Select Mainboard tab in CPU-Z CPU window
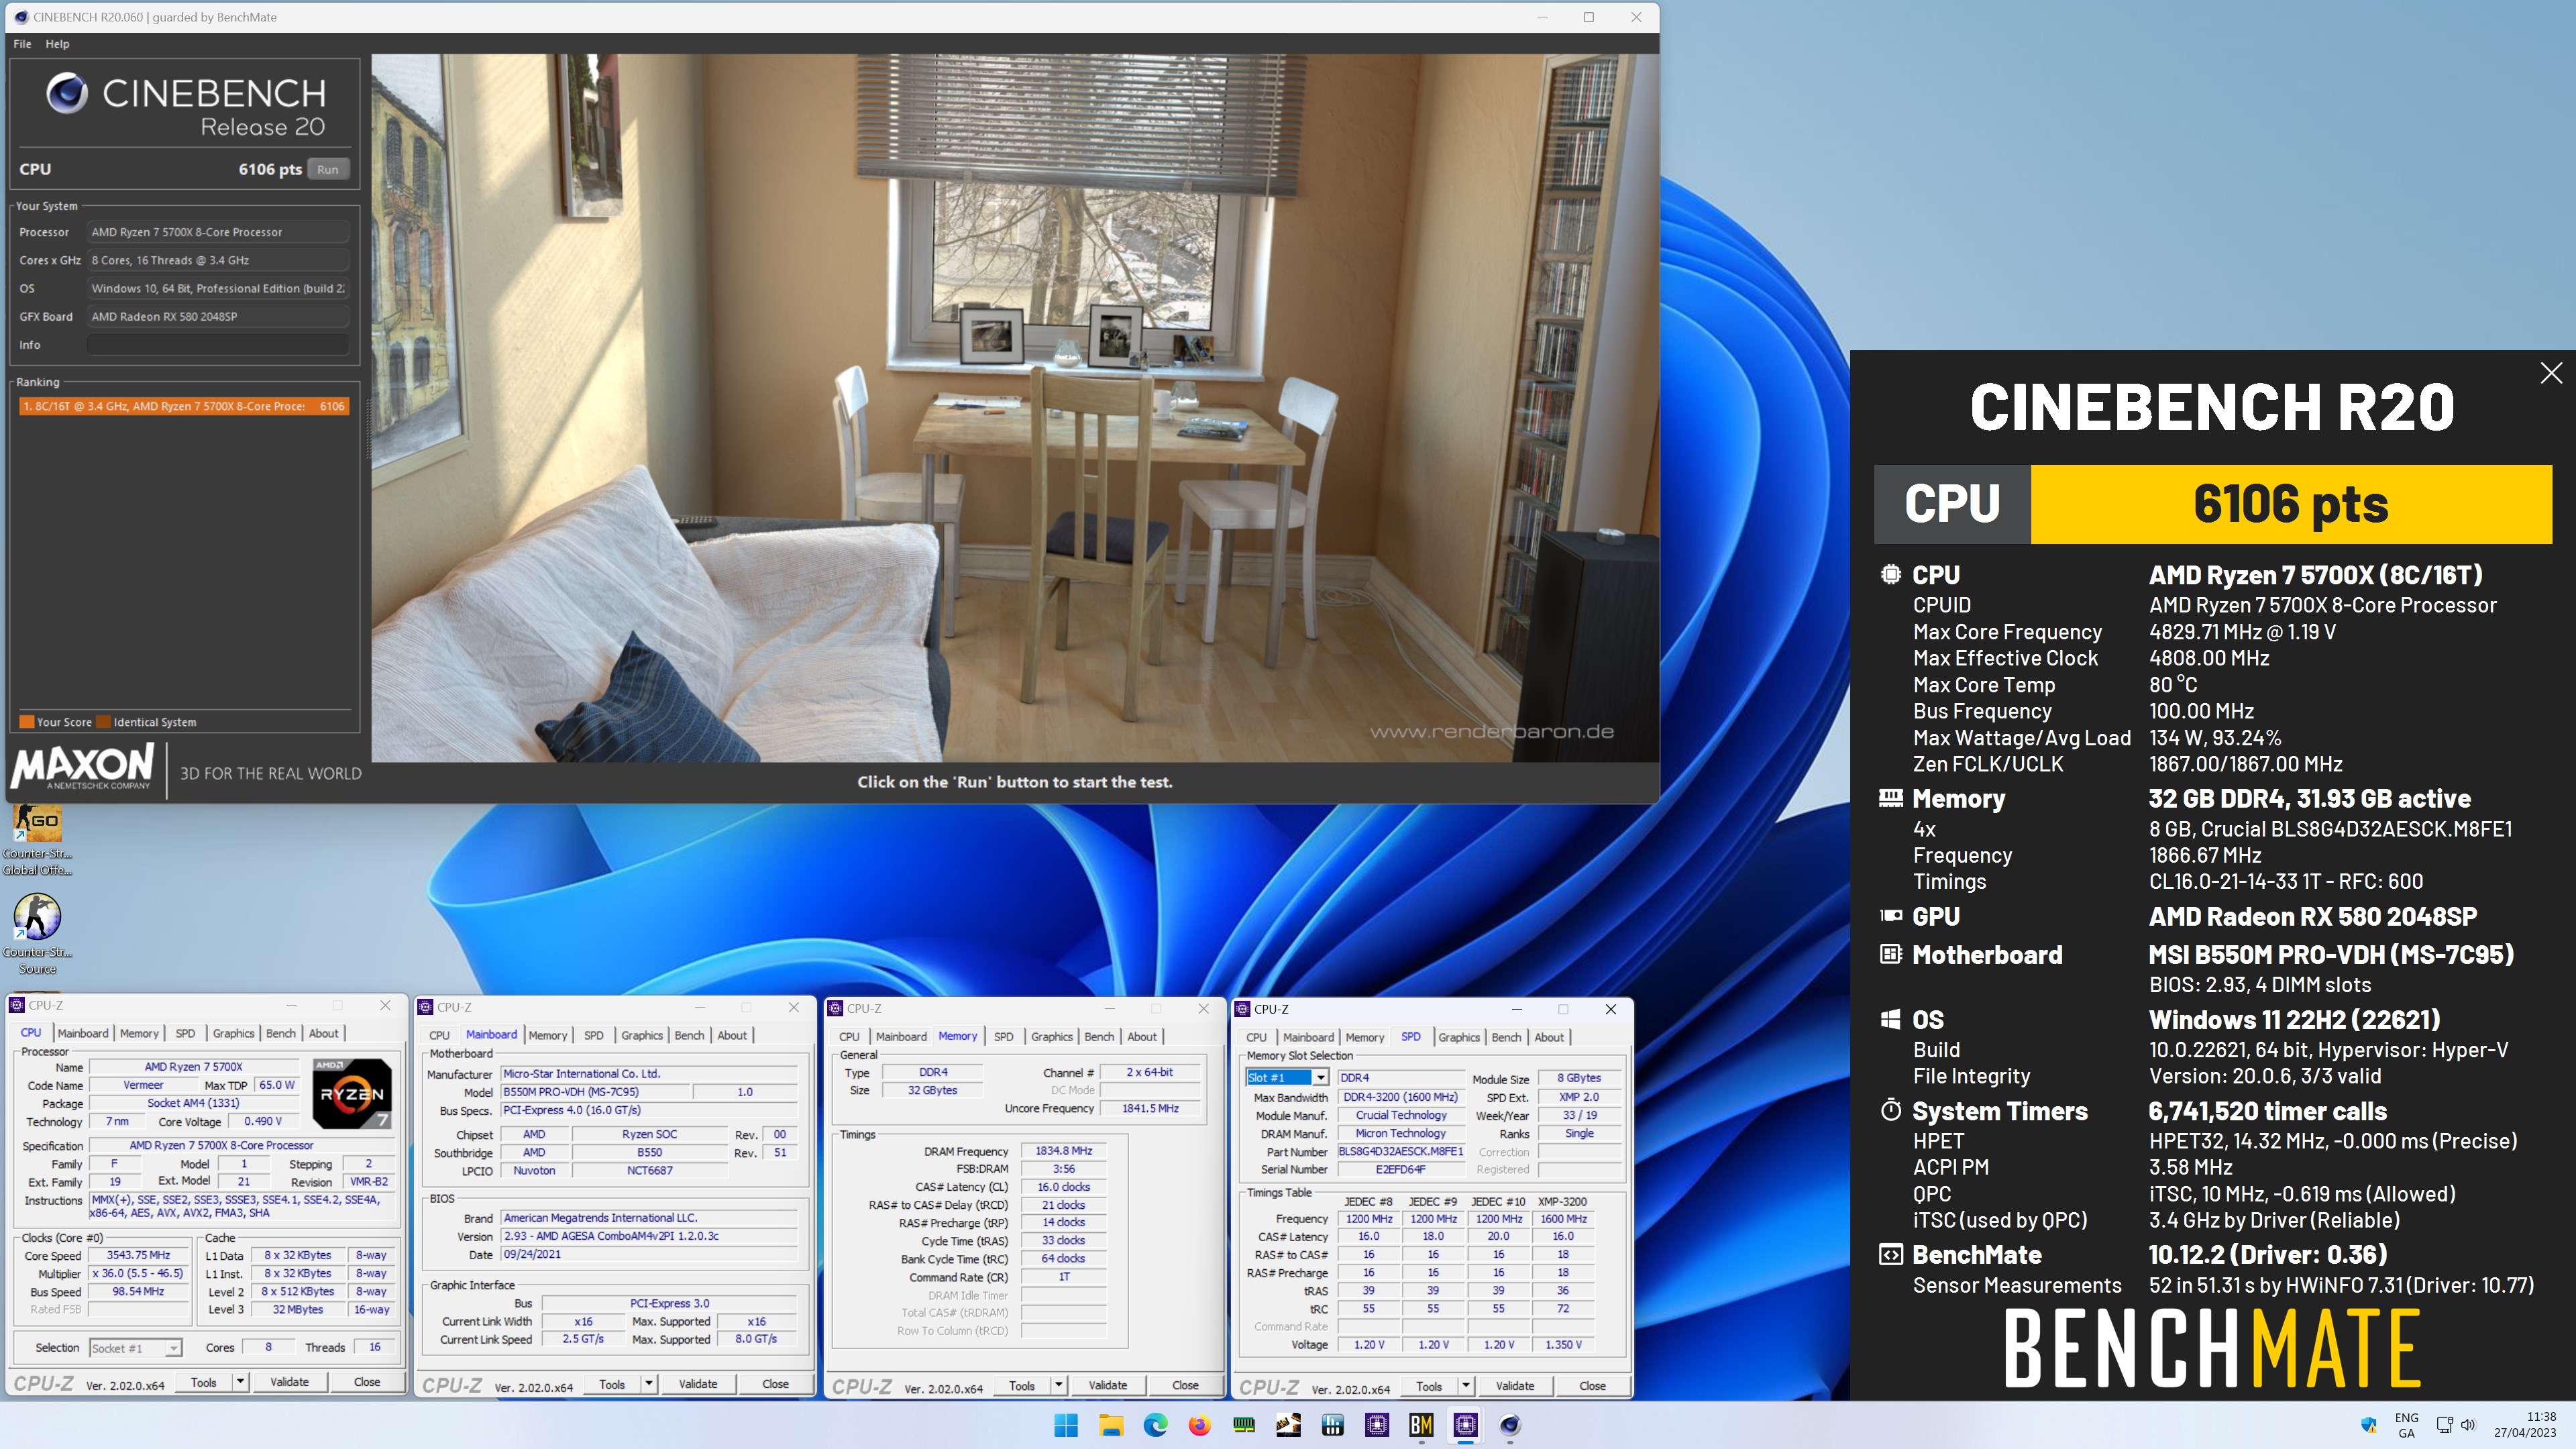 tap(83, 1033)
